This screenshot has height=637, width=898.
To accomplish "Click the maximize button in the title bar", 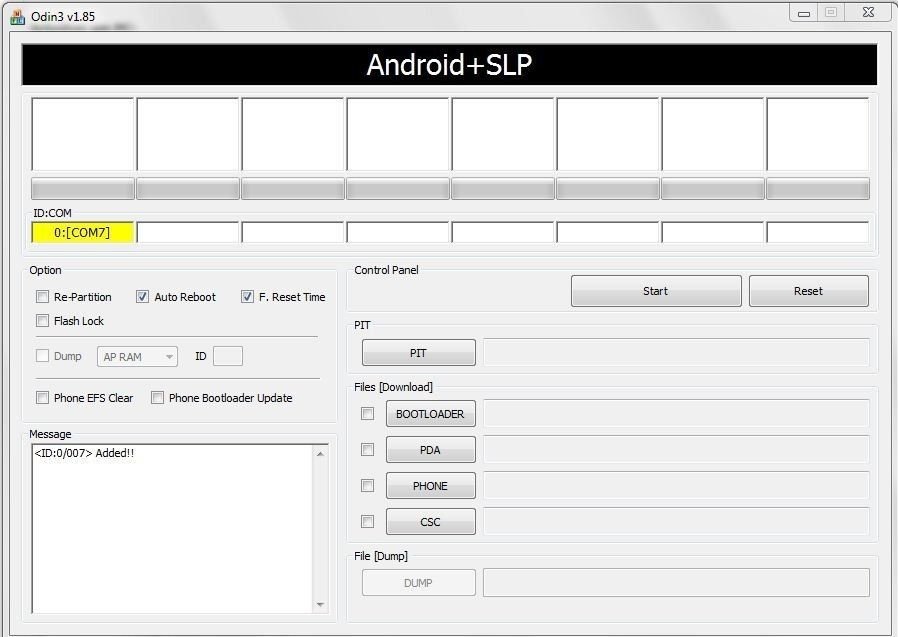I will pyautogui.click(x=831, y=13).
